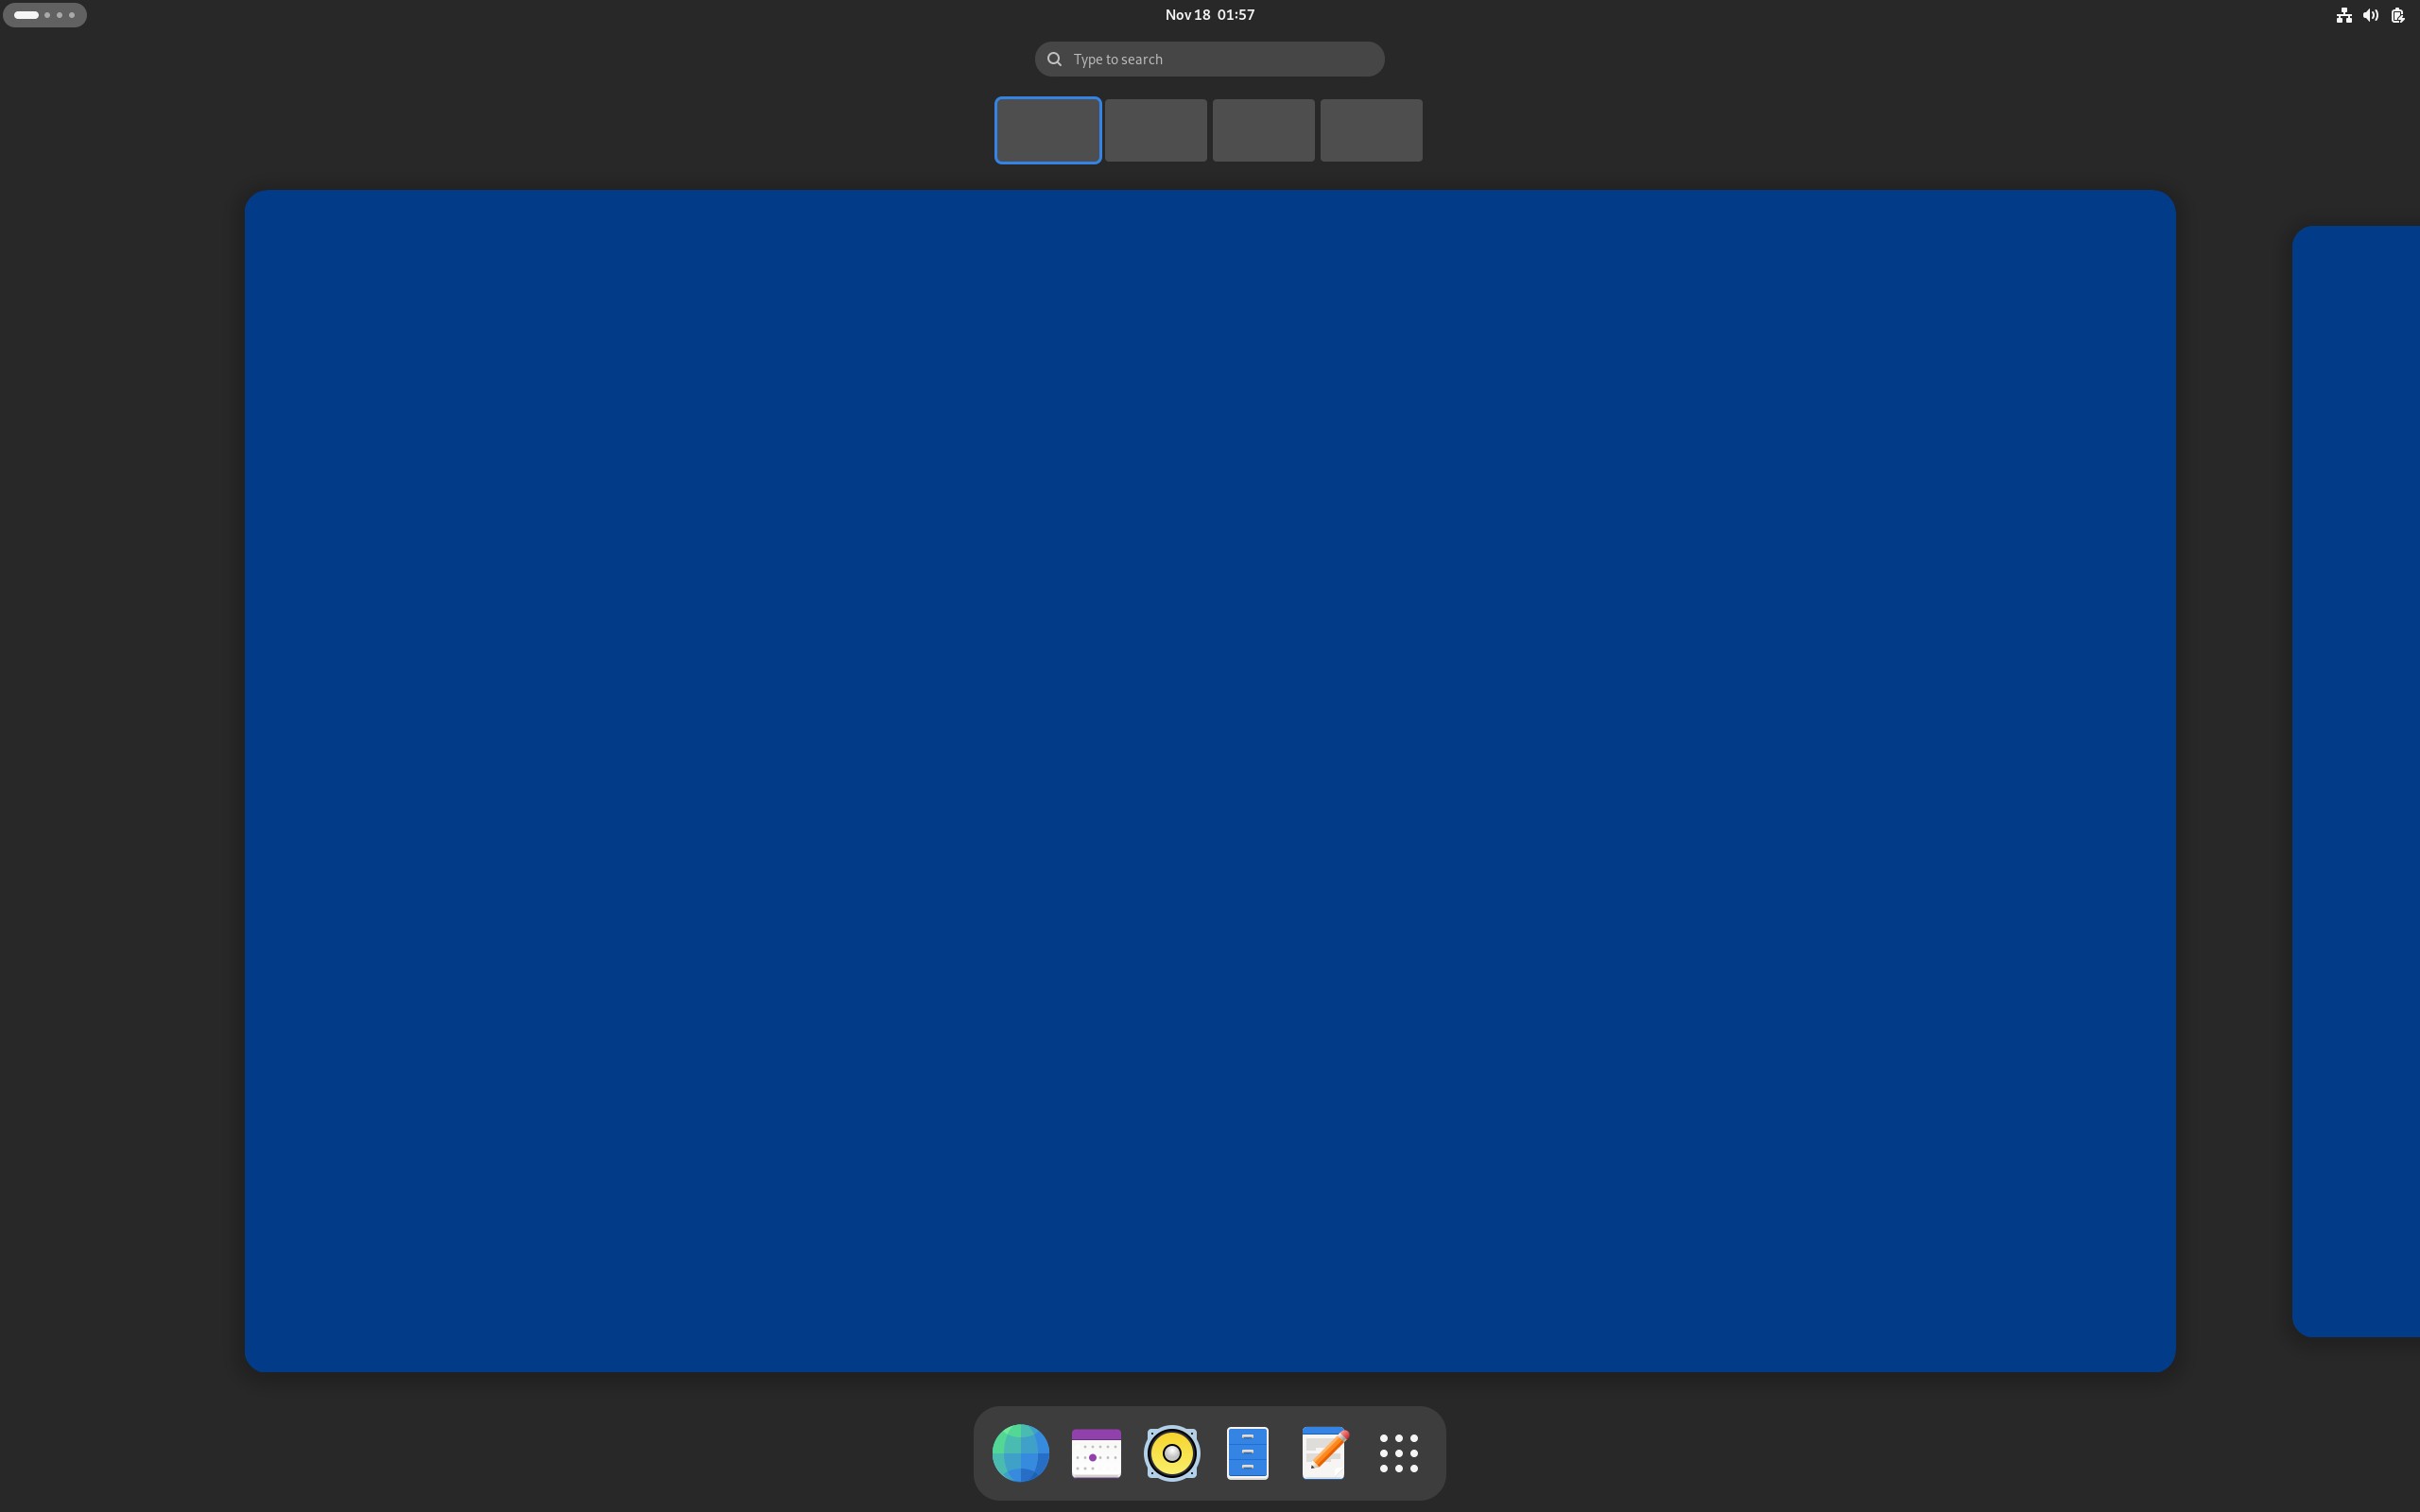Switch to the second workspace thumbnail
Viewport: 2420px width, 1512px height.
point(1156,130)
